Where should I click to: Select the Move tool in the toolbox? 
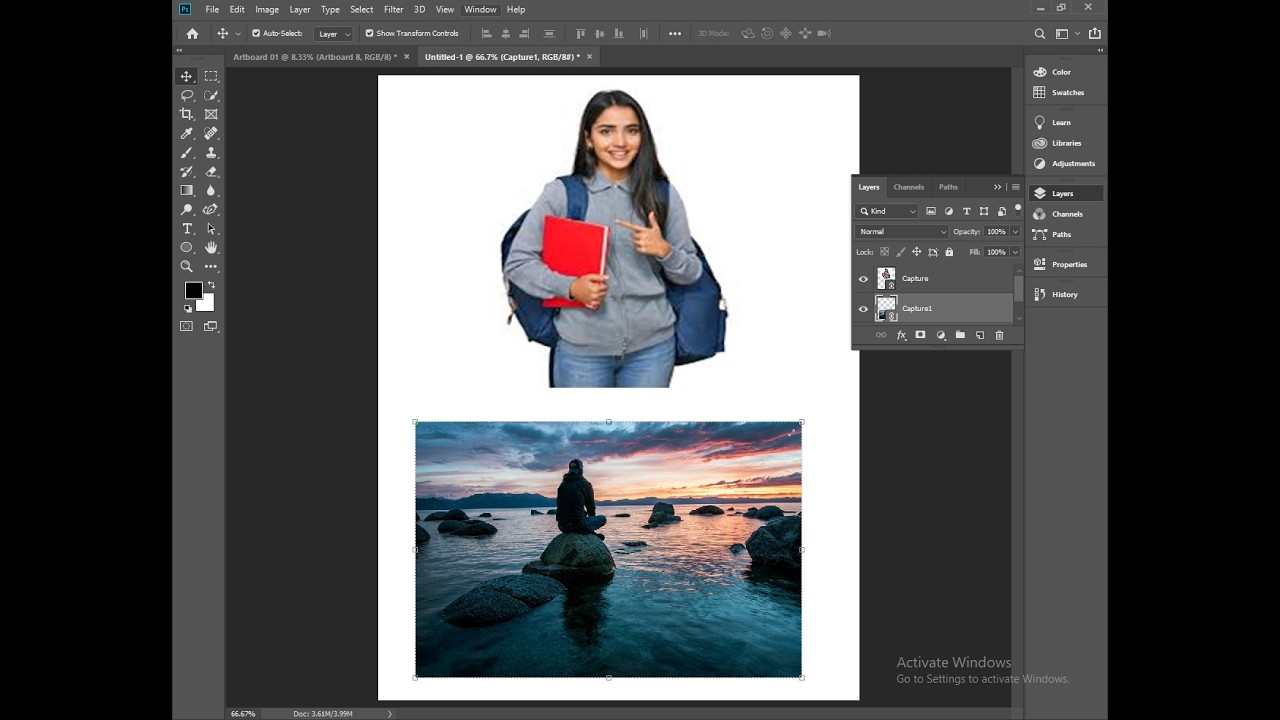[187, 76]
